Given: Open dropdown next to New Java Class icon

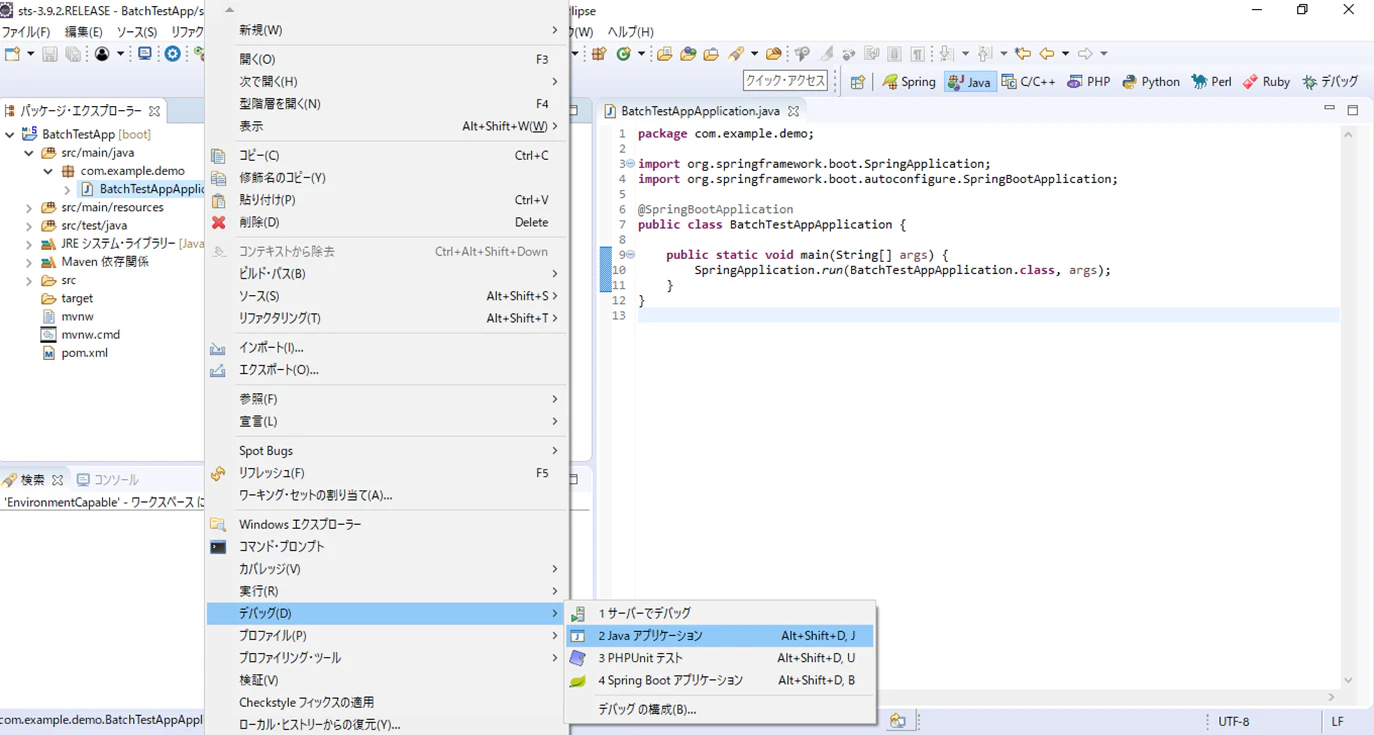Looking at the screenshot, I should [640, 54].
